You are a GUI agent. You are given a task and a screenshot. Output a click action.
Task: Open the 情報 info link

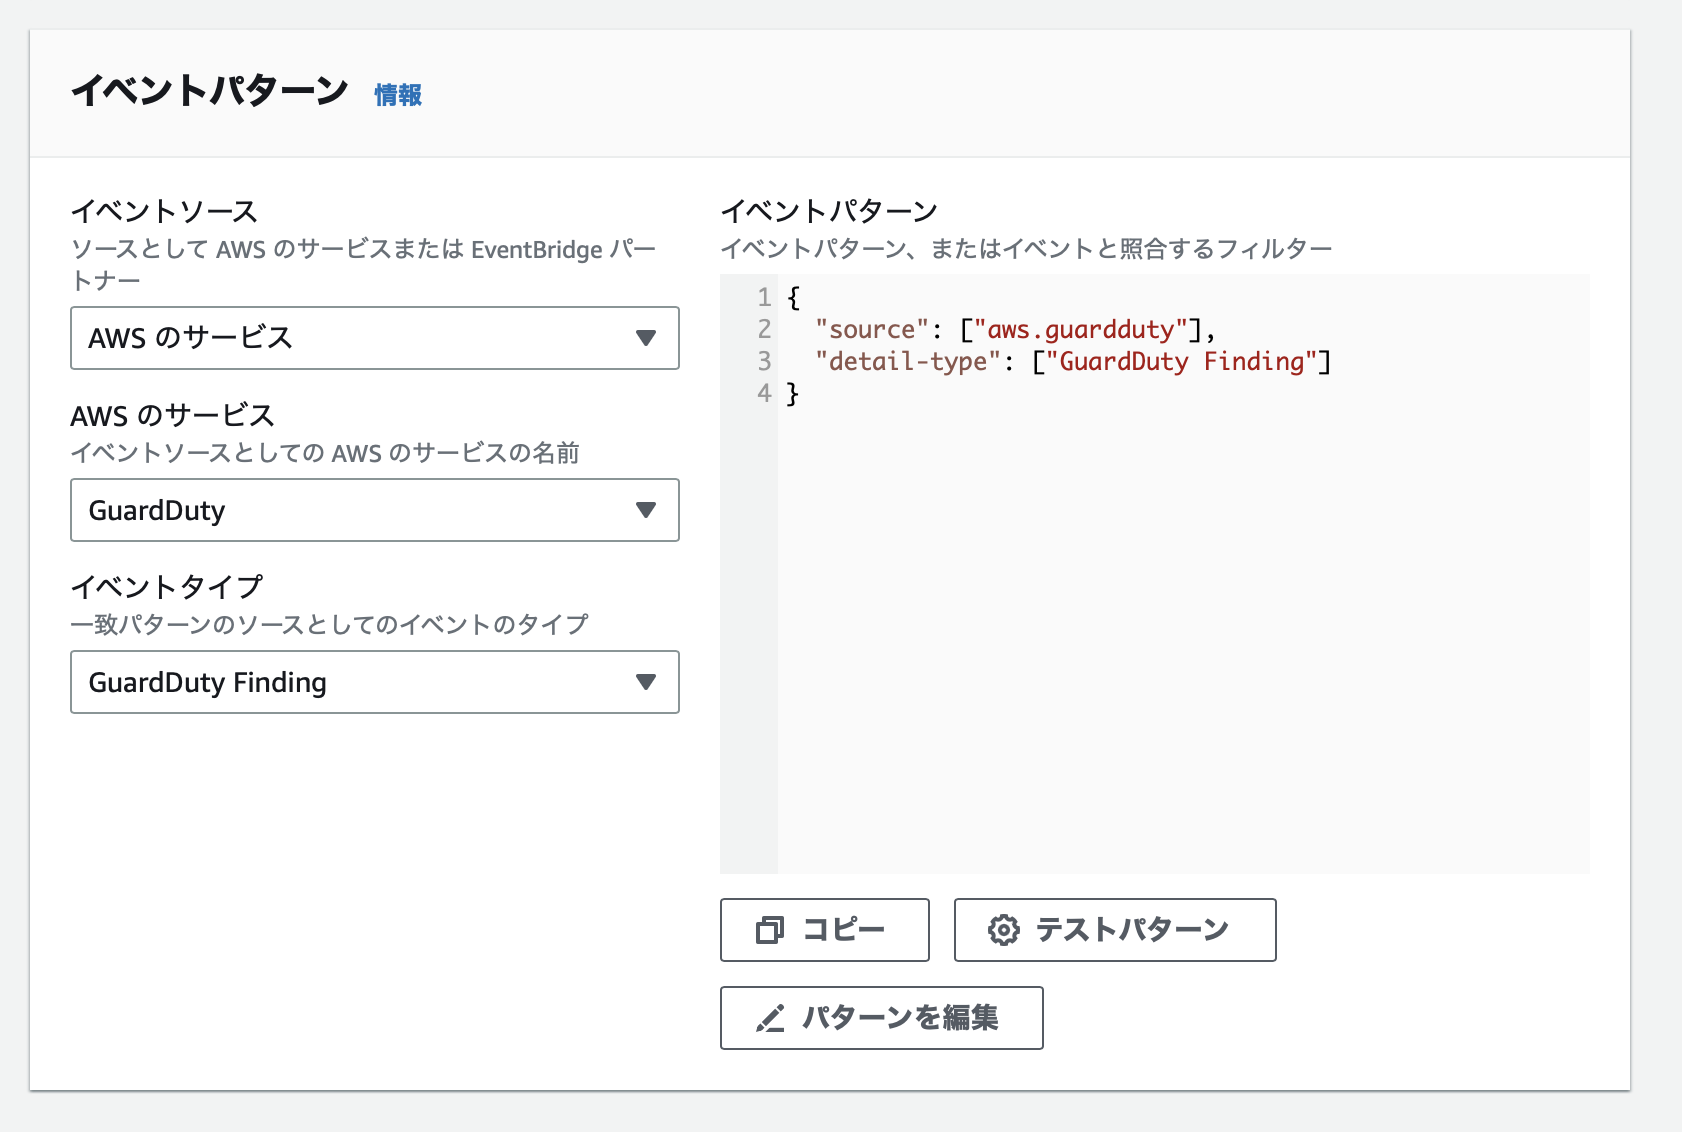[x=398, y=95]
